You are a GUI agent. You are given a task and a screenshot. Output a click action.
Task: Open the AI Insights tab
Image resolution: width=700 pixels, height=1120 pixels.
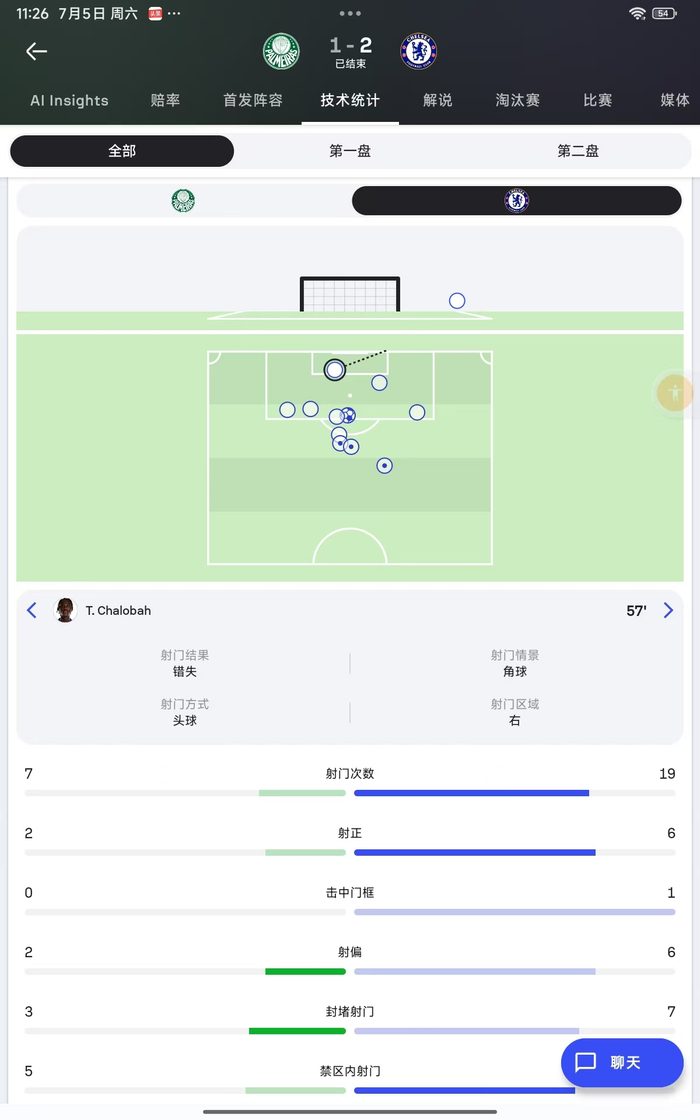point(69,100)
